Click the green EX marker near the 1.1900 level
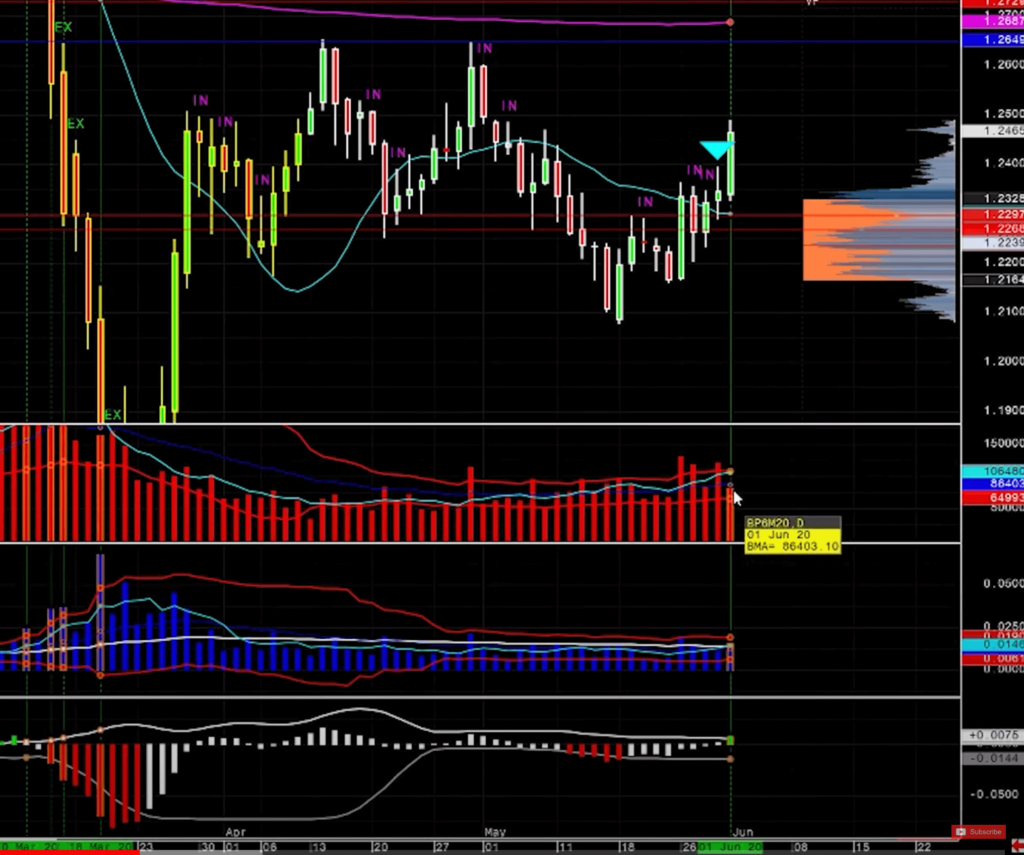This screenshot has height=855, width=1024. pyautogui.click(x=112, y=415)
